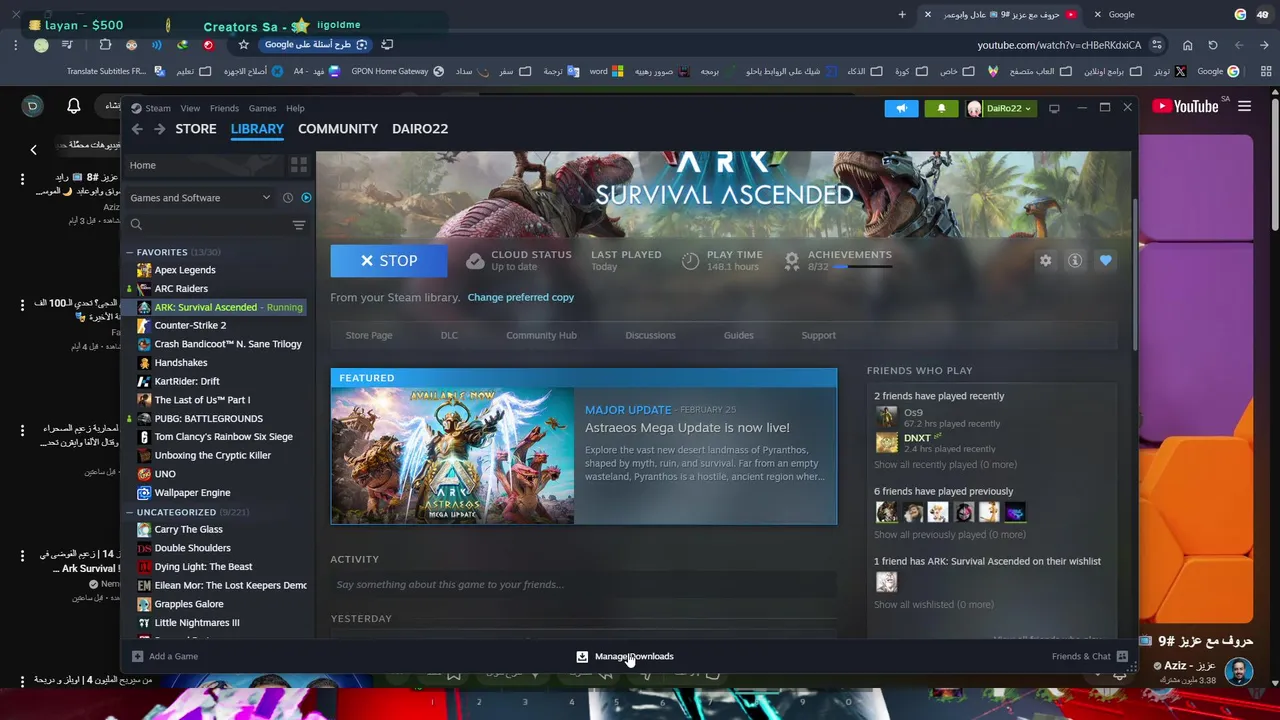
Task: Open the Discussions tab
Action: (x=650, y=335)
